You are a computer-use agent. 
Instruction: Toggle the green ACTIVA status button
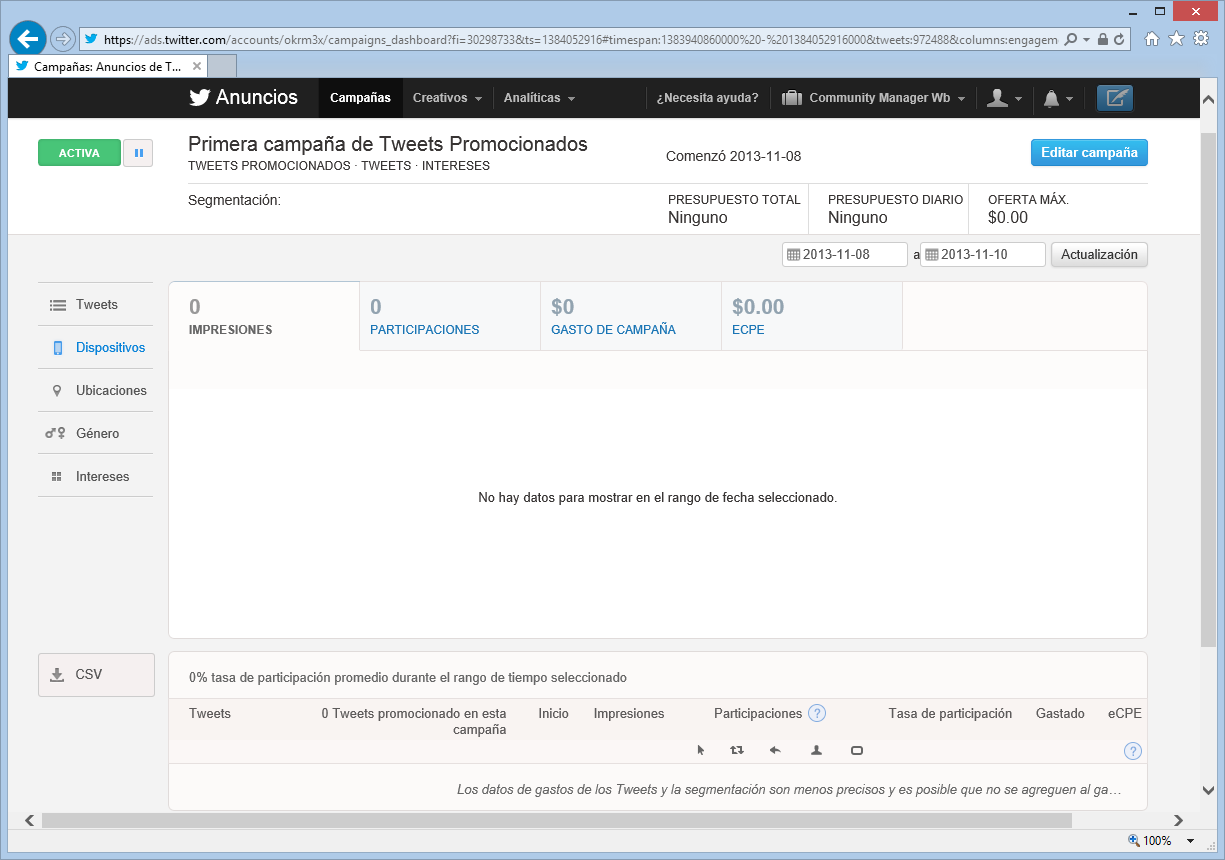coord(79,153)
